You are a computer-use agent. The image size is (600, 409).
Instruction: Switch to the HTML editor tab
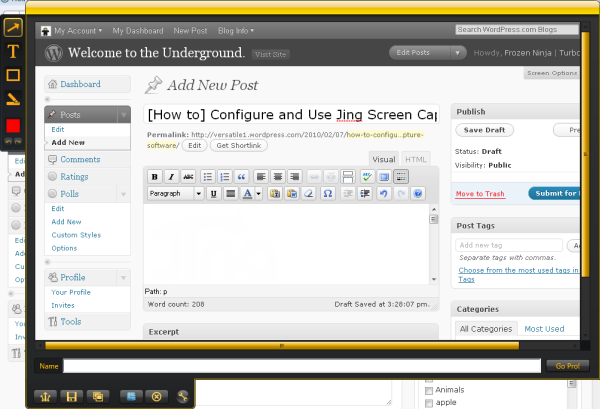click(x=416, y=160)
